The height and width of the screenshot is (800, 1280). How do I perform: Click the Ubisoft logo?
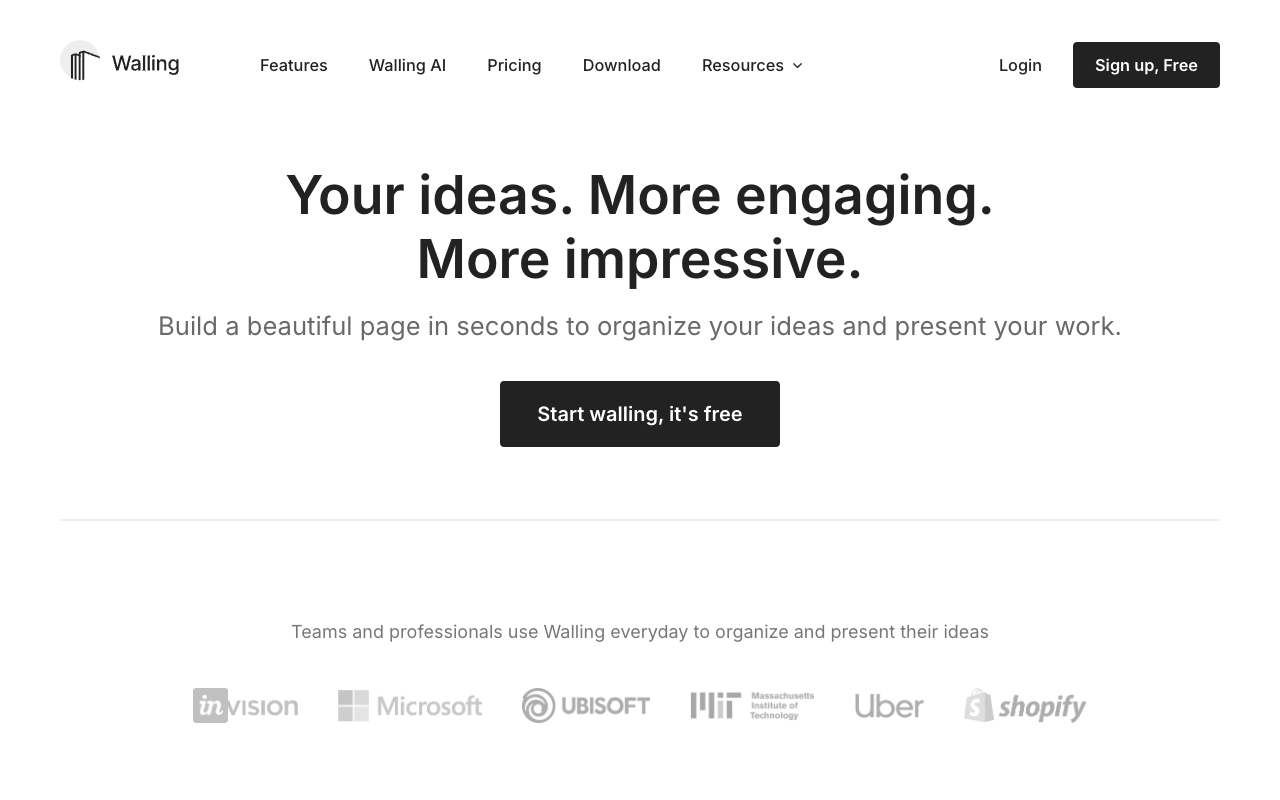(586, 706)
